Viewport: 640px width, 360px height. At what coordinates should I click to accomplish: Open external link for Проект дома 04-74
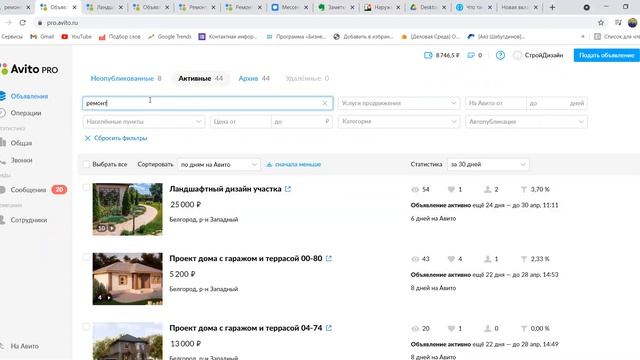(329, 328)
